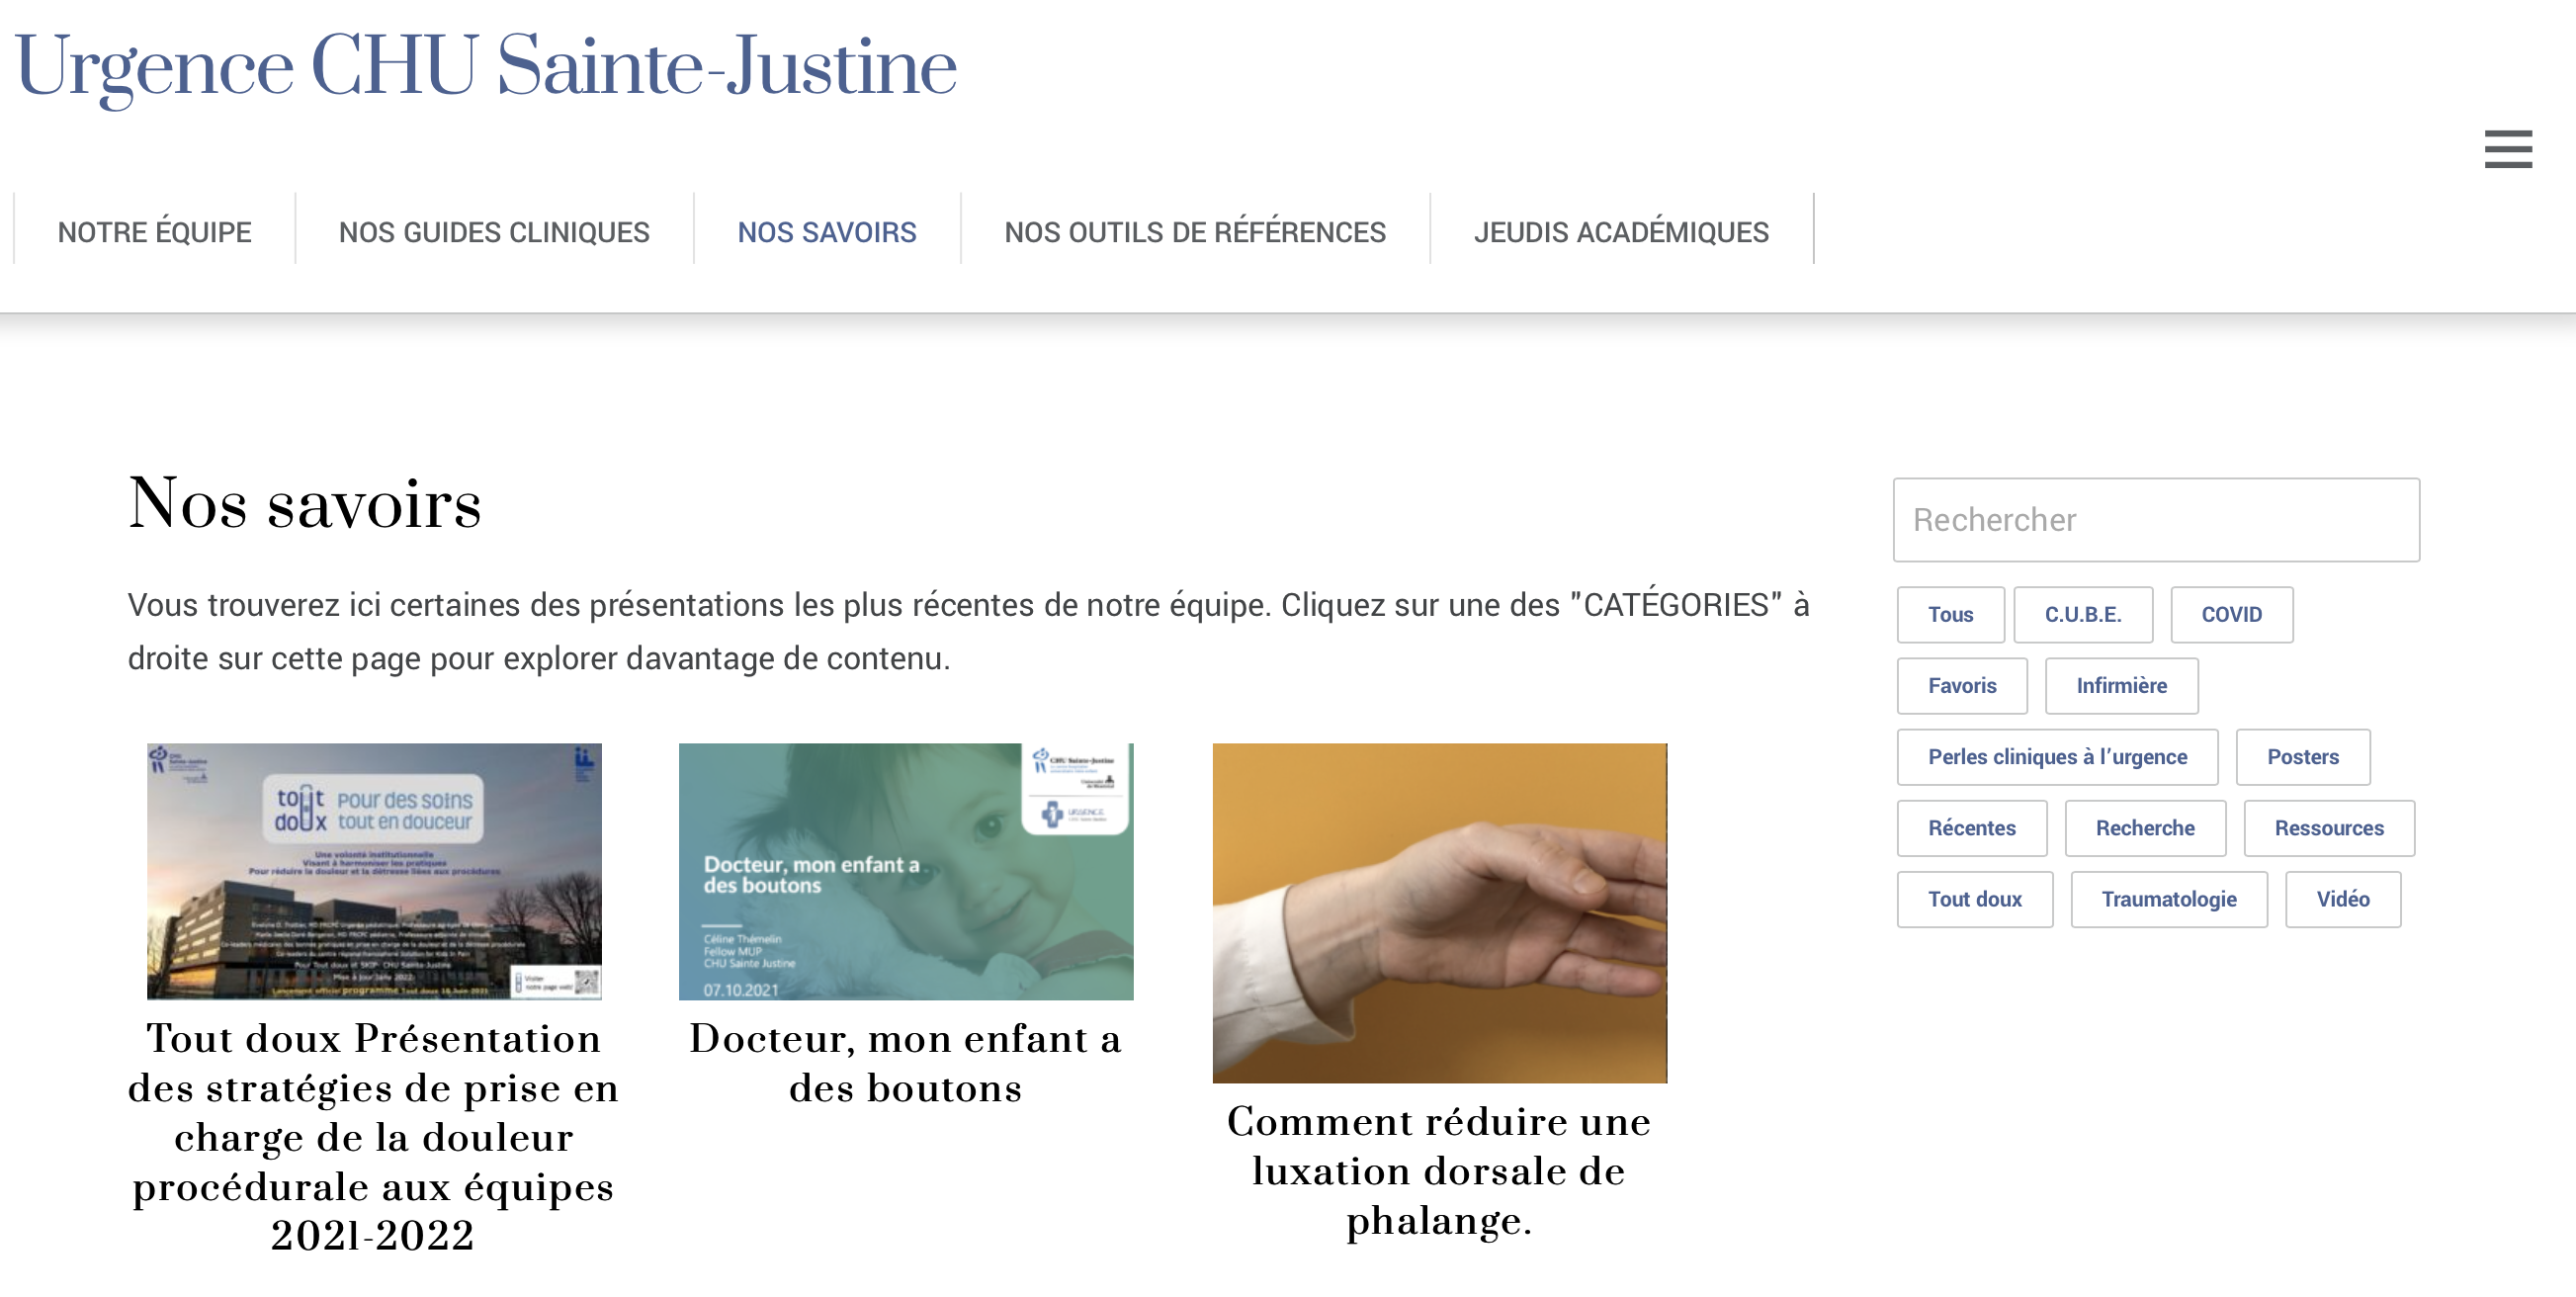The width and height of the screenshot is (2576, 1297).
Task: Open NOS OUTILS DE RÉFÉRENCES menu
Action: tap(1195, 232)
